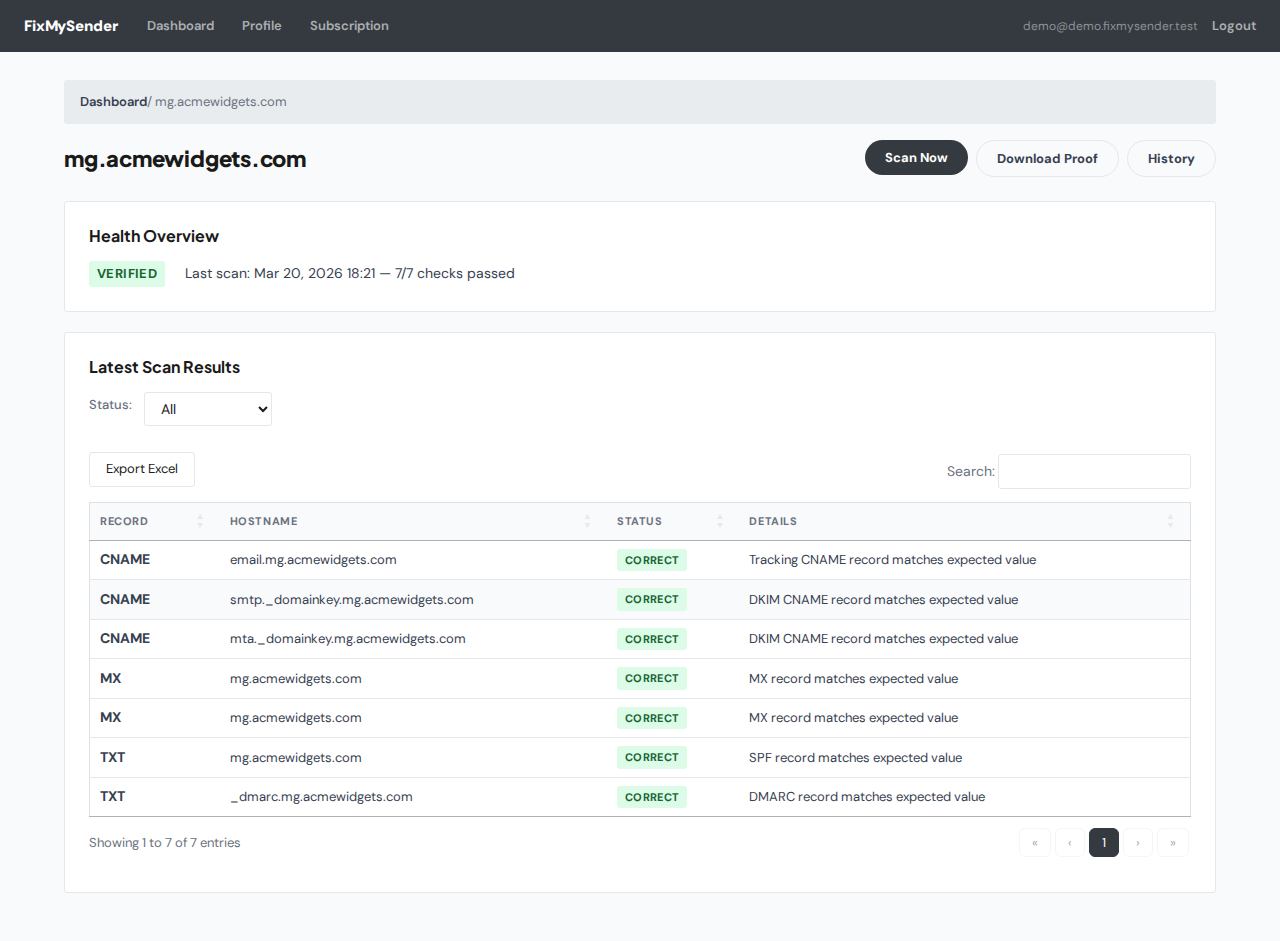Screen dimensions: 1280x941
Task: Click inside the Search field
Action: point(1094,470)
